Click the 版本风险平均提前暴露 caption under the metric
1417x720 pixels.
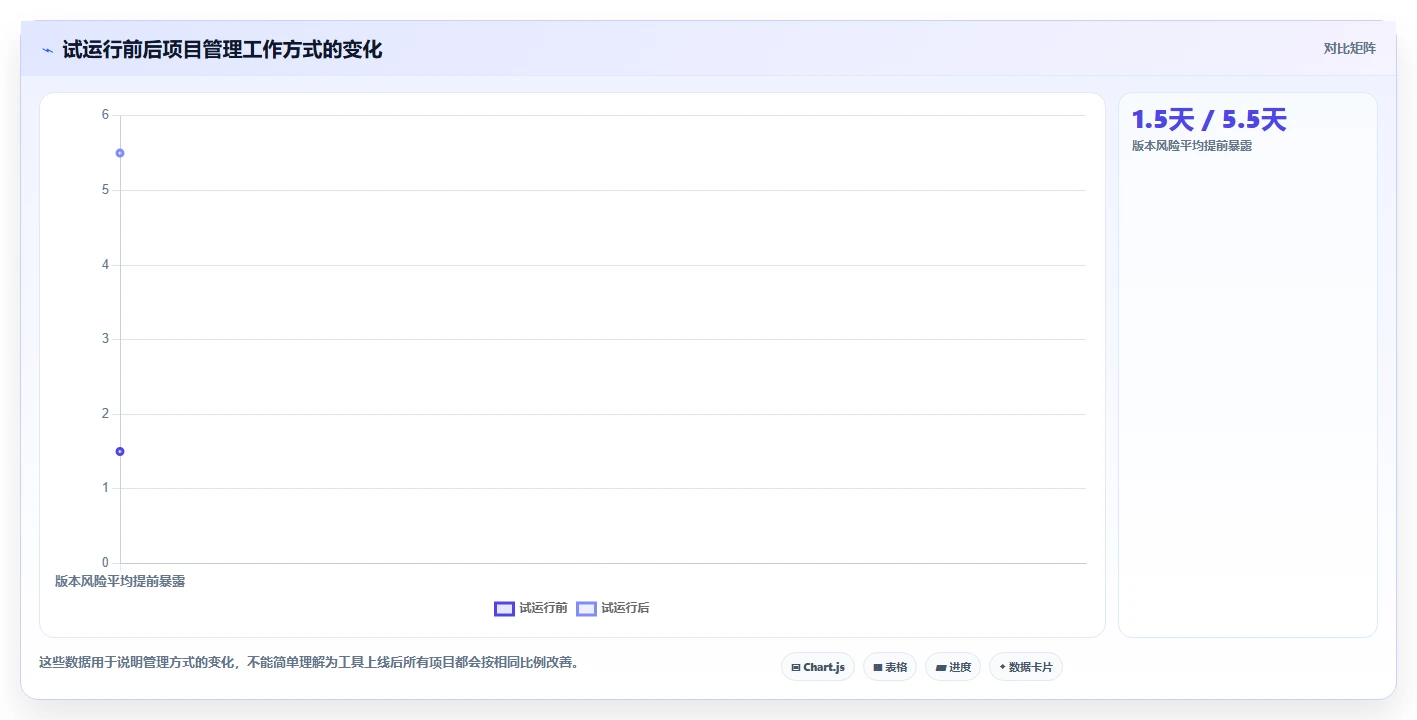pos(1192,146)
